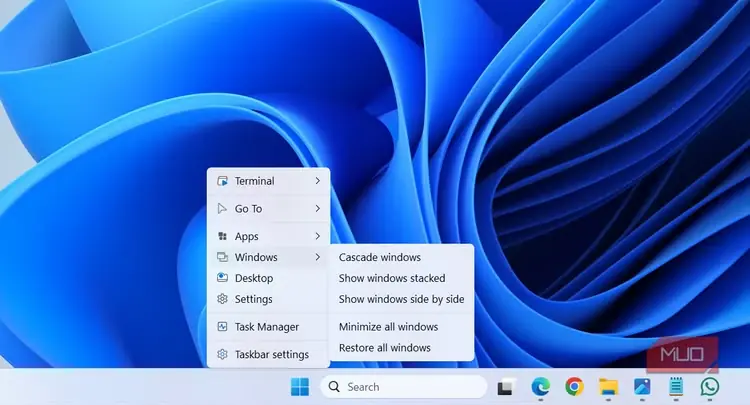Click the Task Manager icon
The width and height of the screenshot is (750, 405).
pos(222,327)
